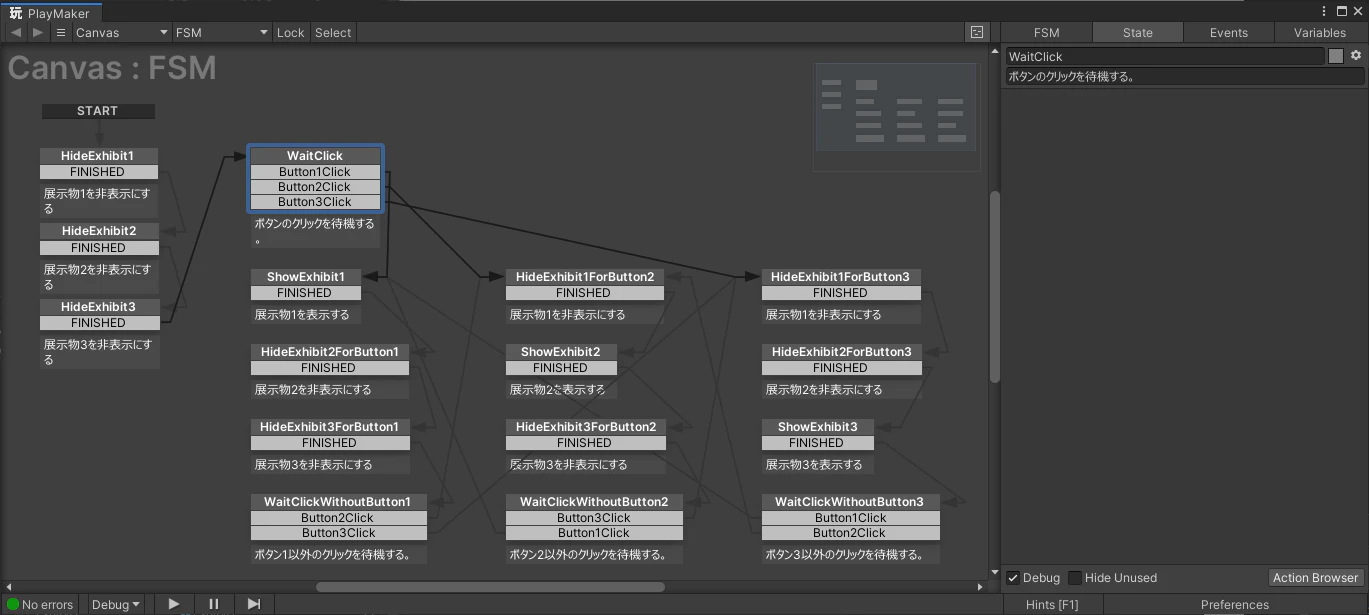Open the PlayMaker window kebab options menu
This screenshot has width=1369, height=615.
(1325, 12)
